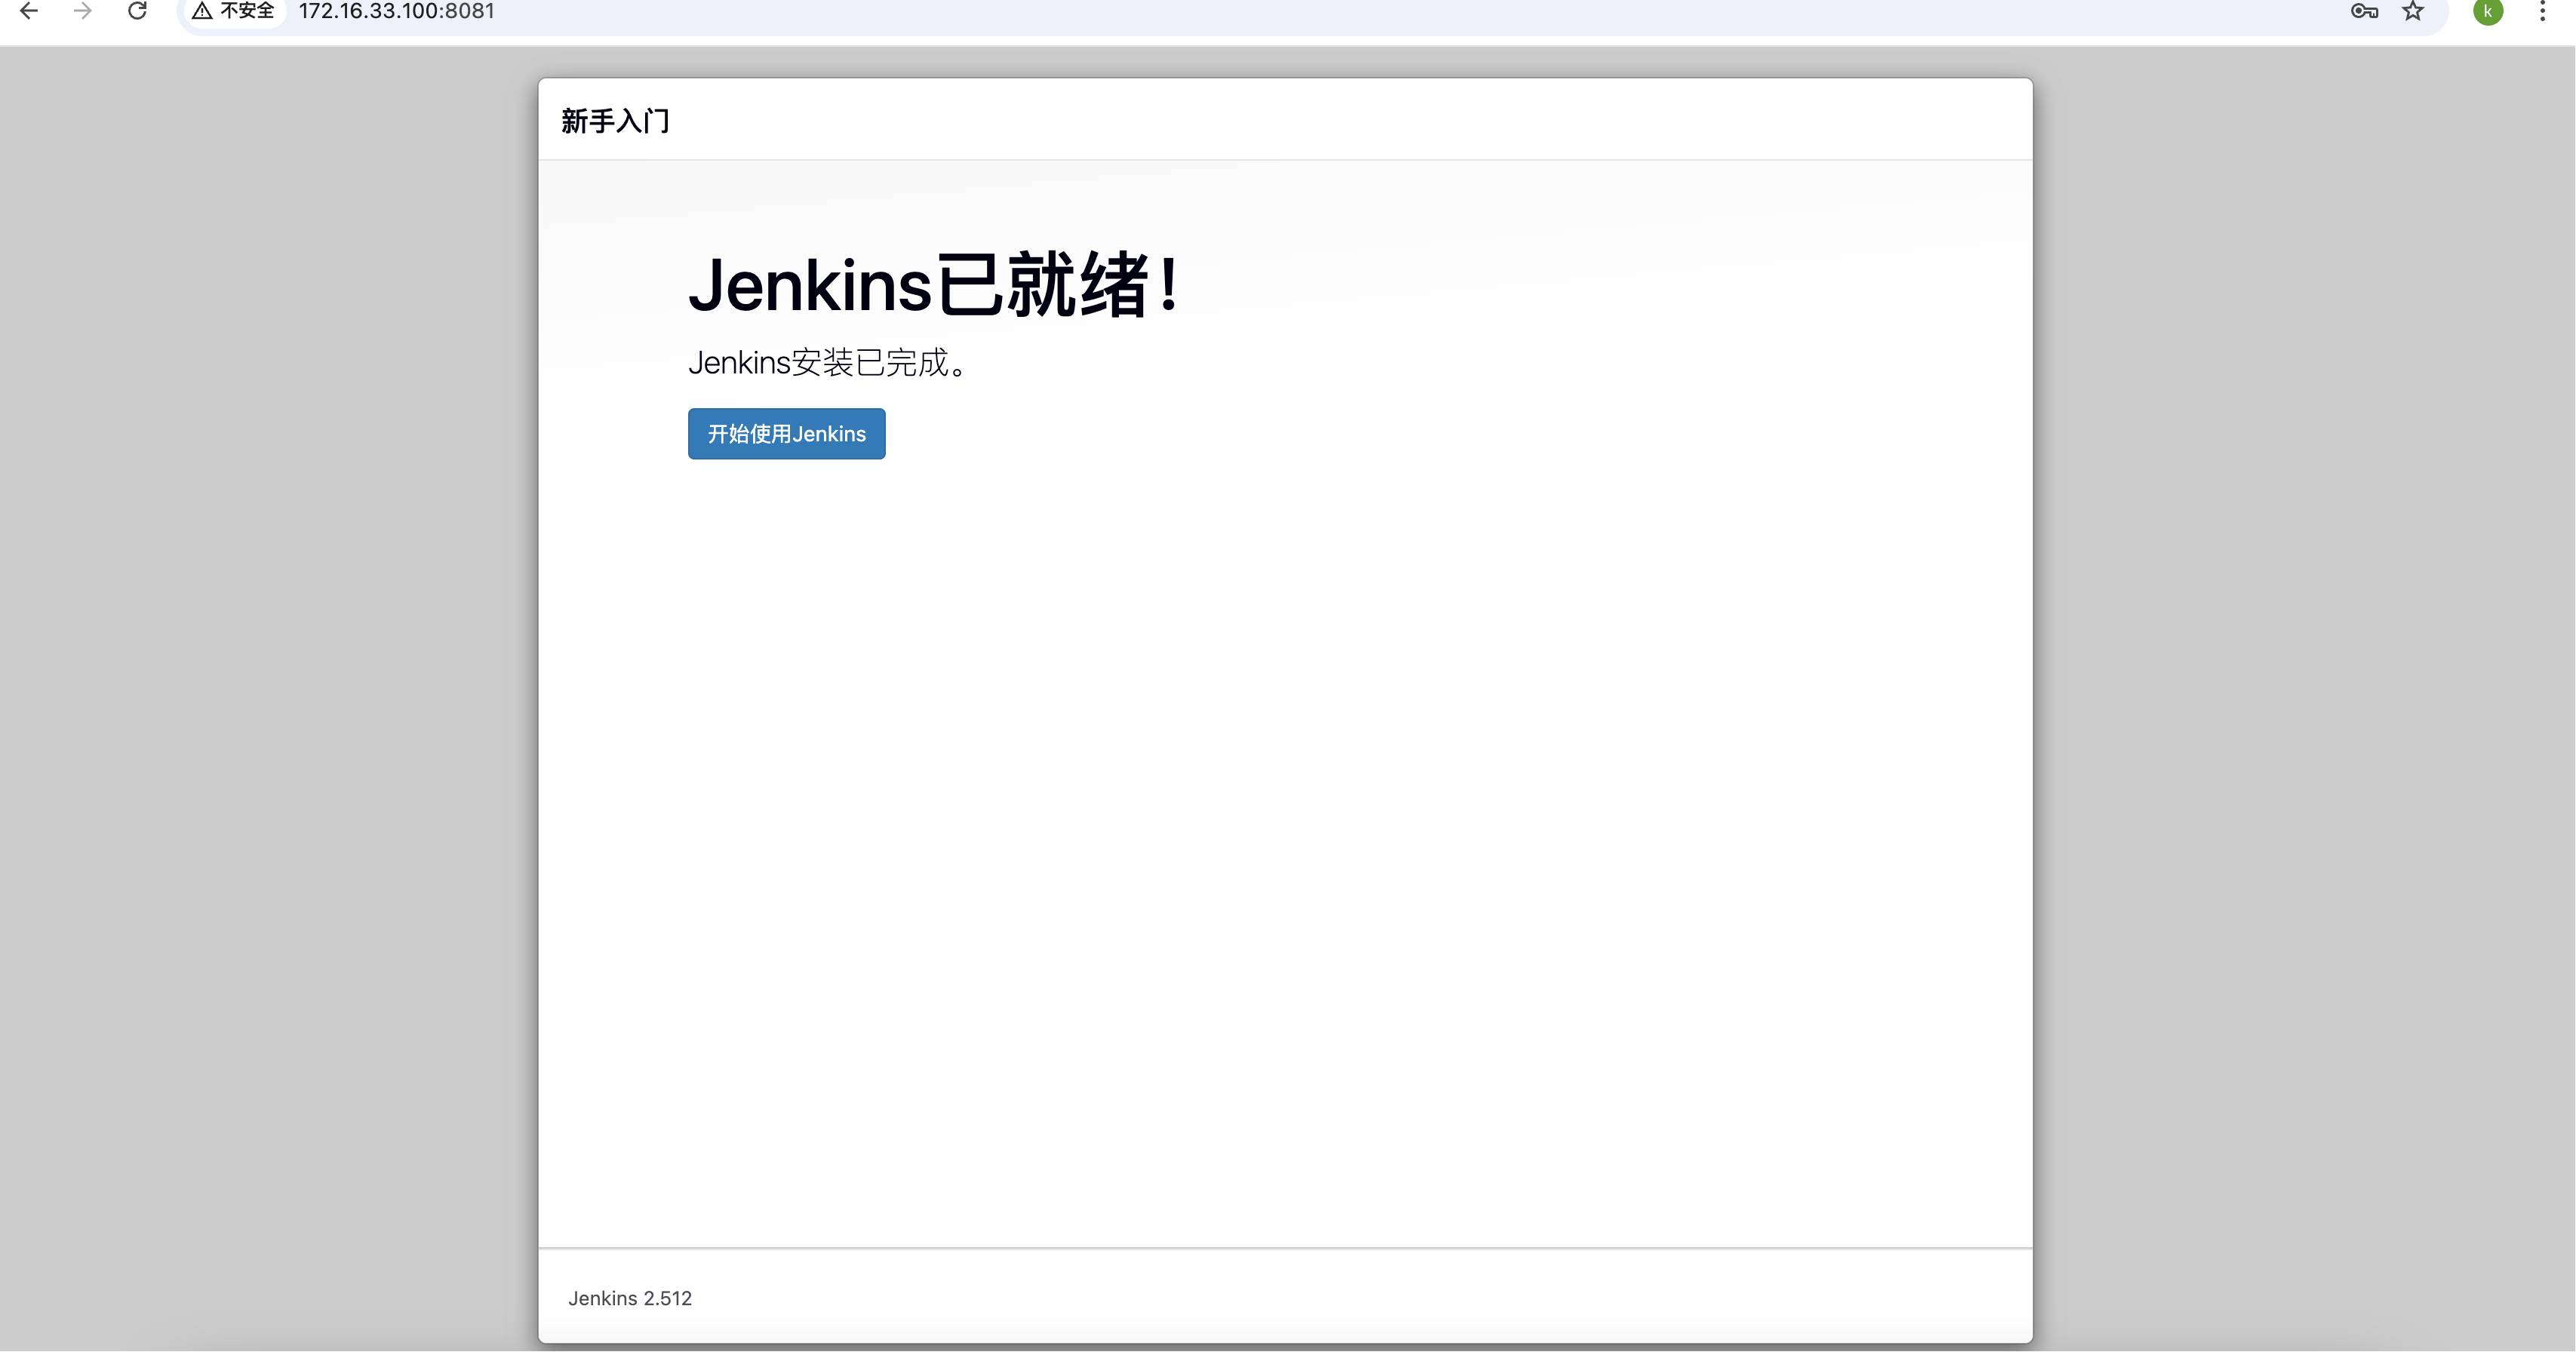Click the 新手入门 header title
2576x1352 pixels.
(x=615, y=121)
